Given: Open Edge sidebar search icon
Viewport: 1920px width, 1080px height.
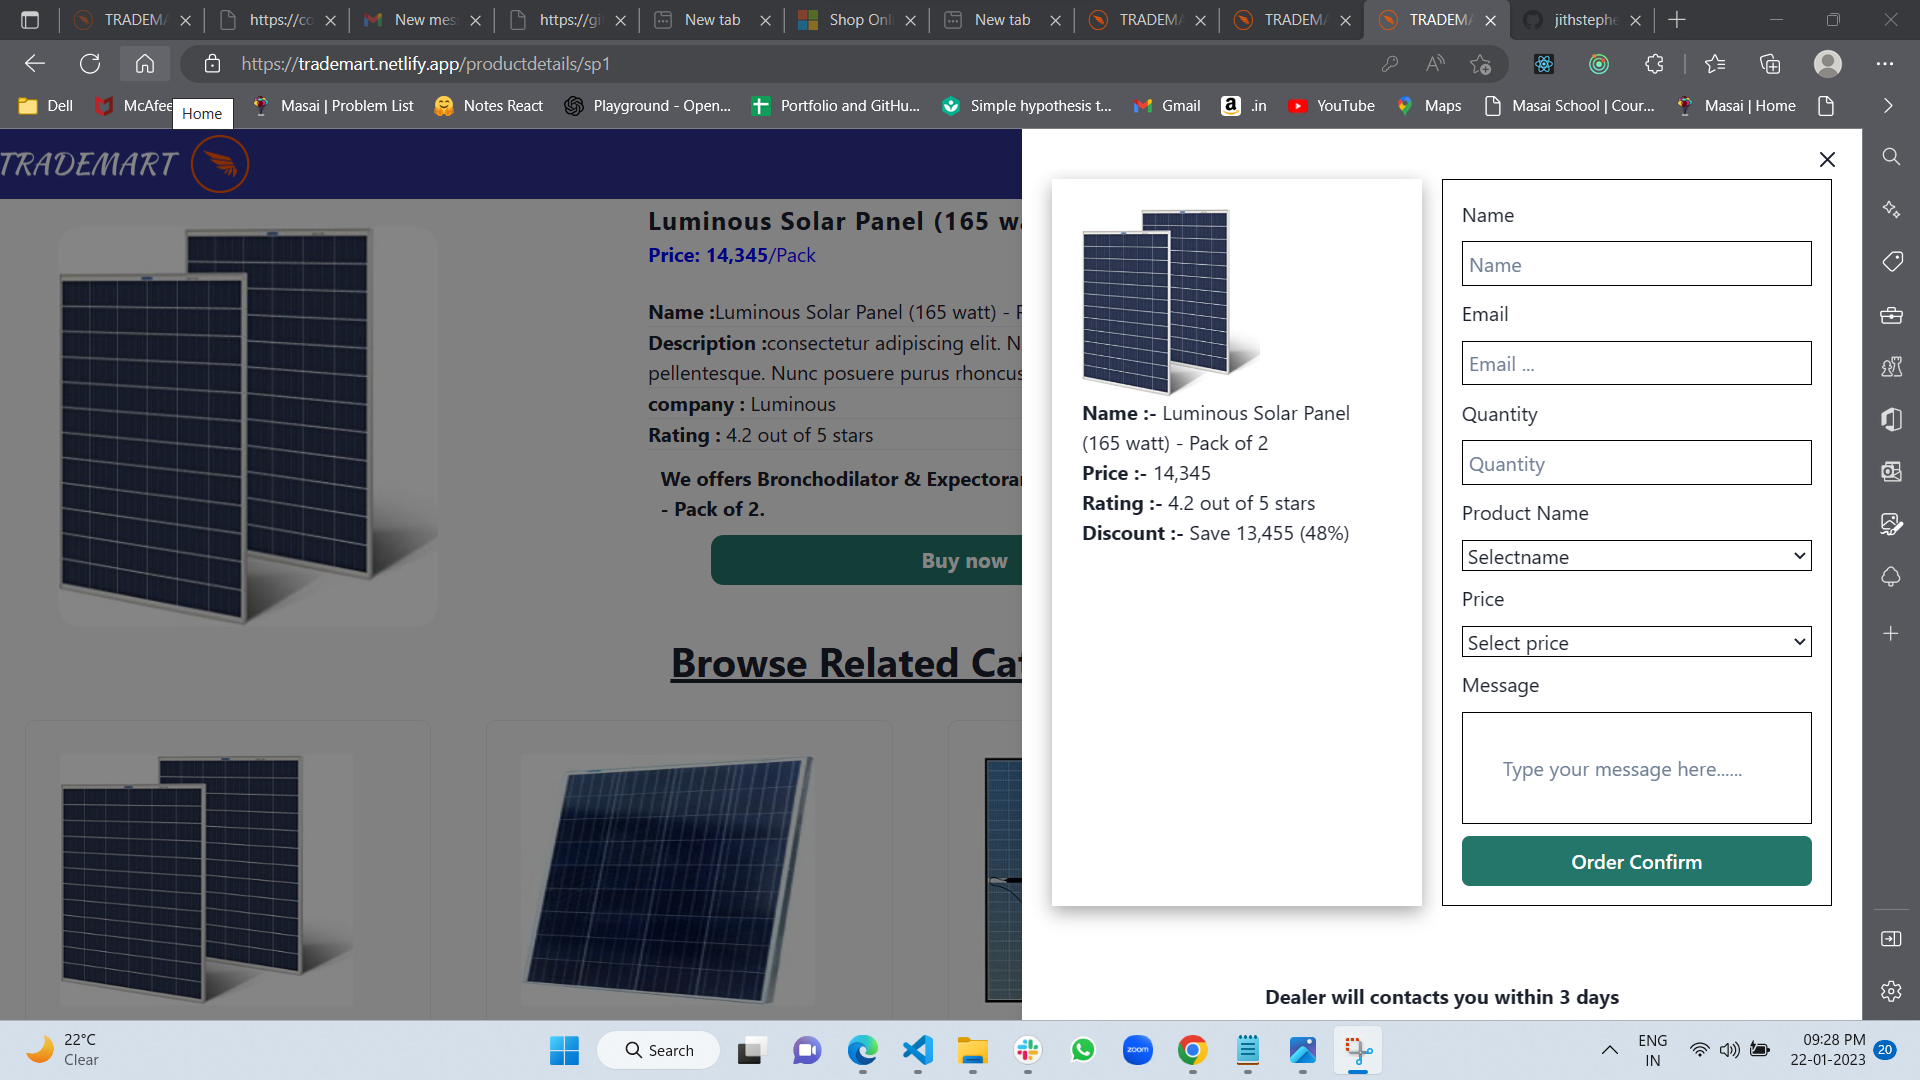Looking at the screenshot, I should point(1891,157).
